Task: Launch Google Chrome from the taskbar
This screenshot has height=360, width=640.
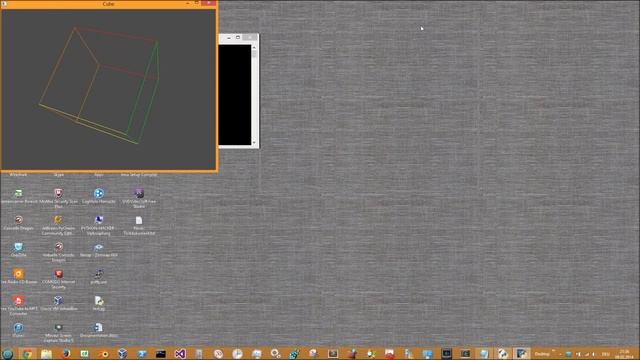Action: (27, 354)
